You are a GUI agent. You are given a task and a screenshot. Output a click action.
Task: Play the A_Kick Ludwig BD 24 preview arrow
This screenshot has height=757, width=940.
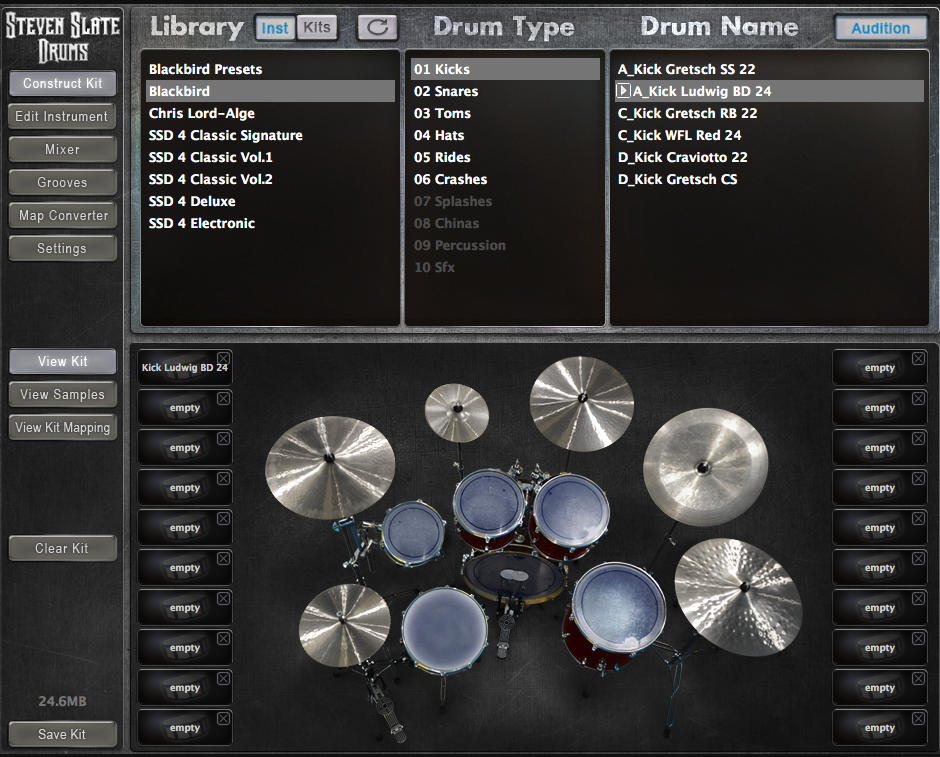(623, 91)
